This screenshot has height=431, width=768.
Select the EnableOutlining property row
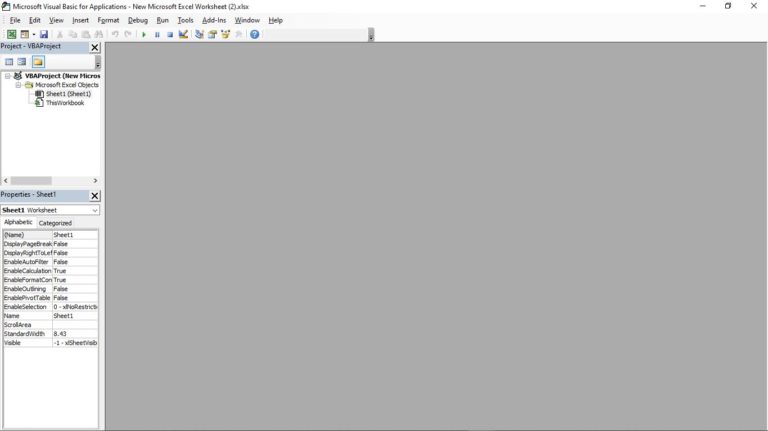coord(50,289)
